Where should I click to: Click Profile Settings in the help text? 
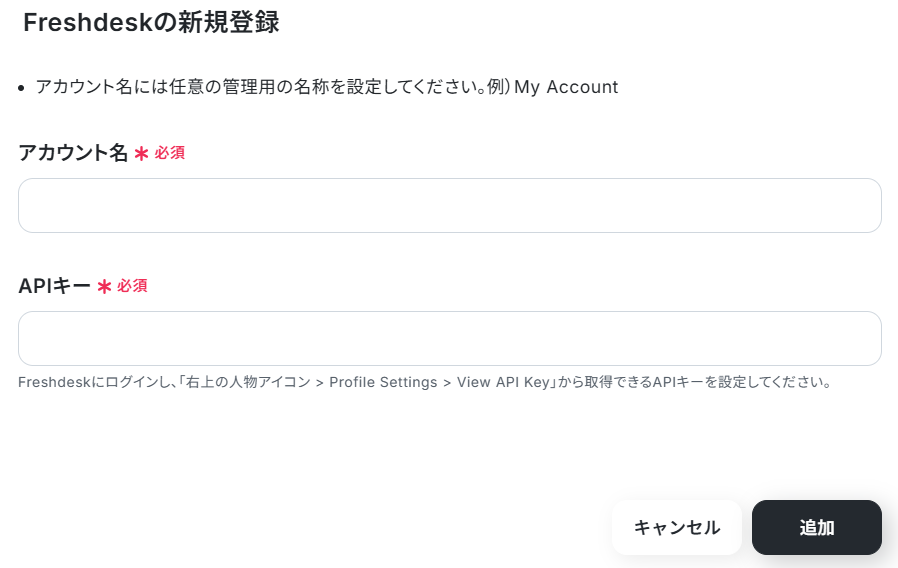[383, 382]
